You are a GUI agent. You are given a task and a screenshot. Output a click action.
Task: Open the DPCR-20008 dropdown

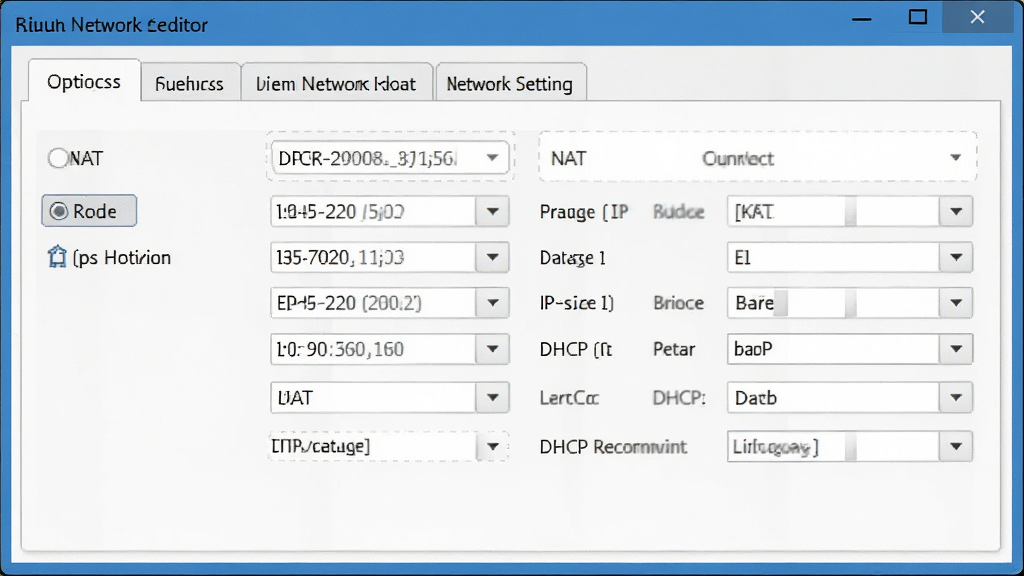390,158
